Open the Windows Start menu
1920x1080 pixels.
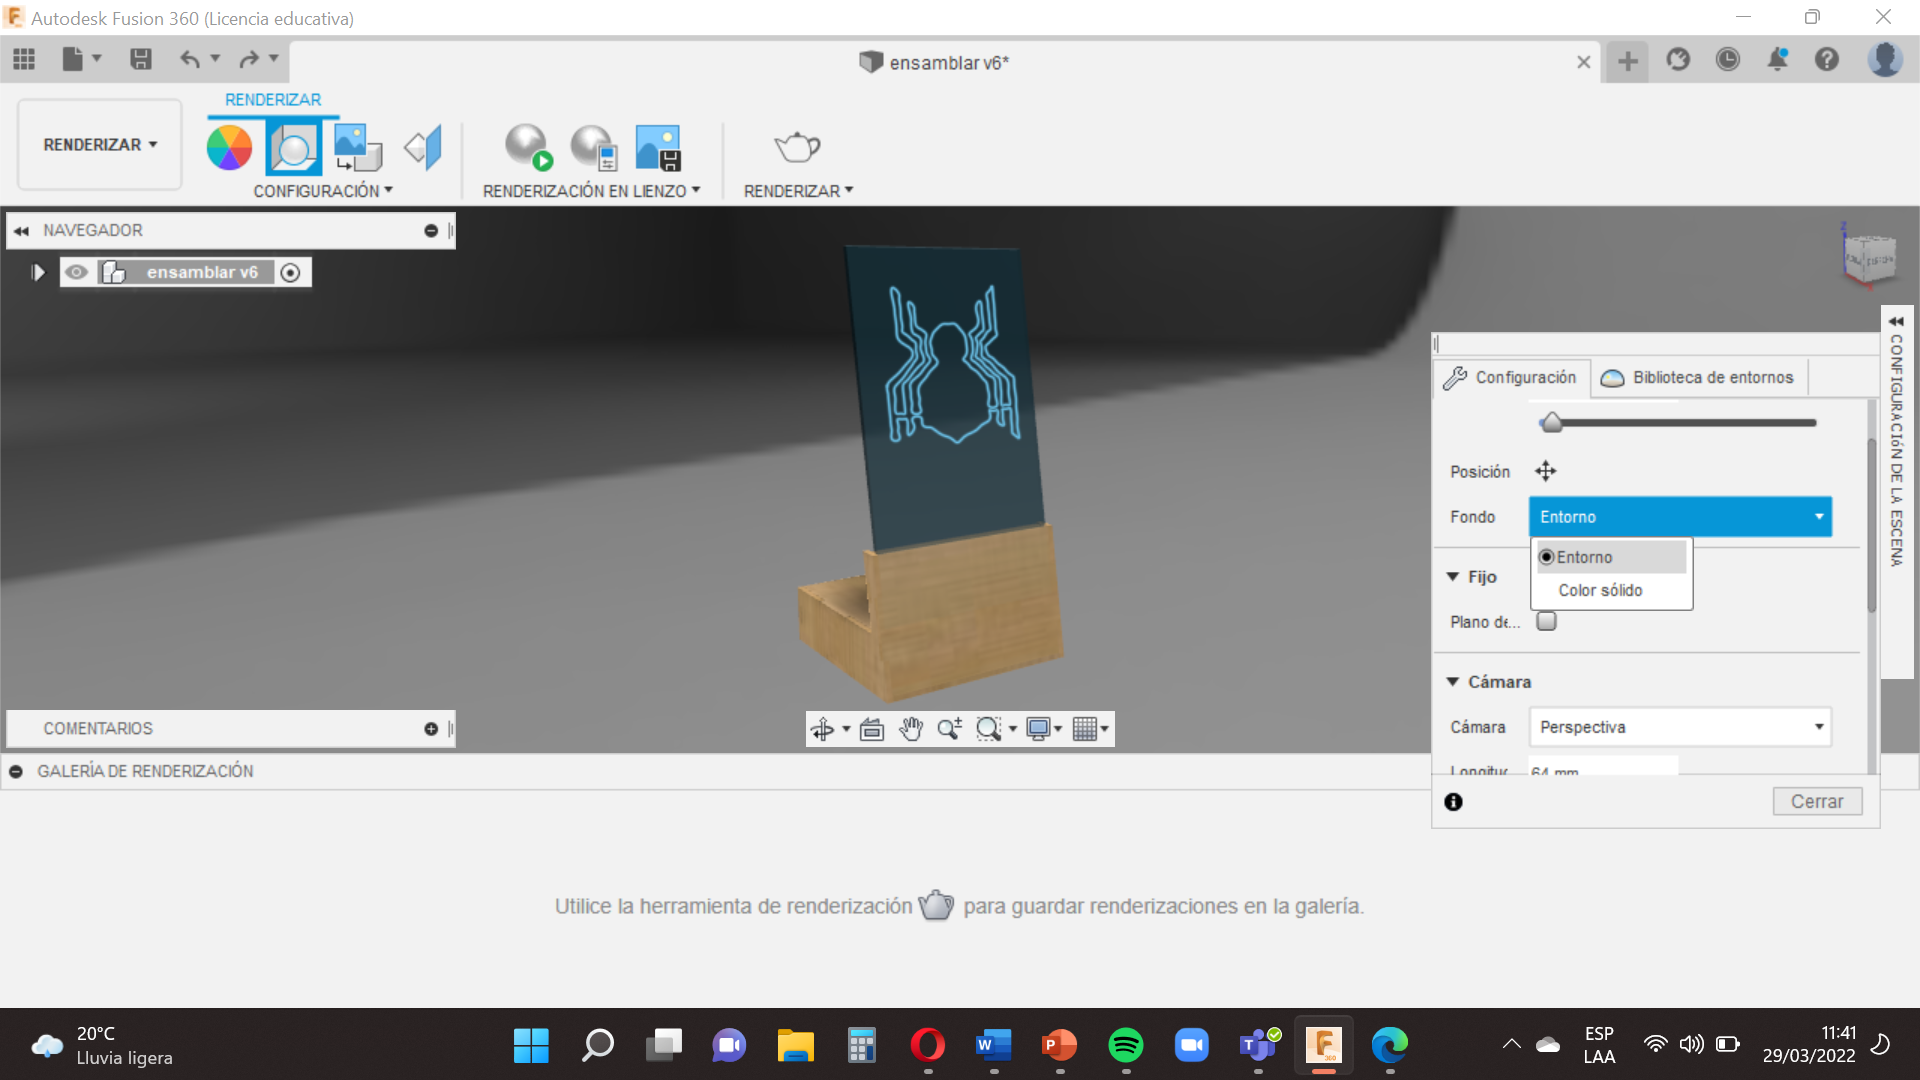coord(531,1046)
